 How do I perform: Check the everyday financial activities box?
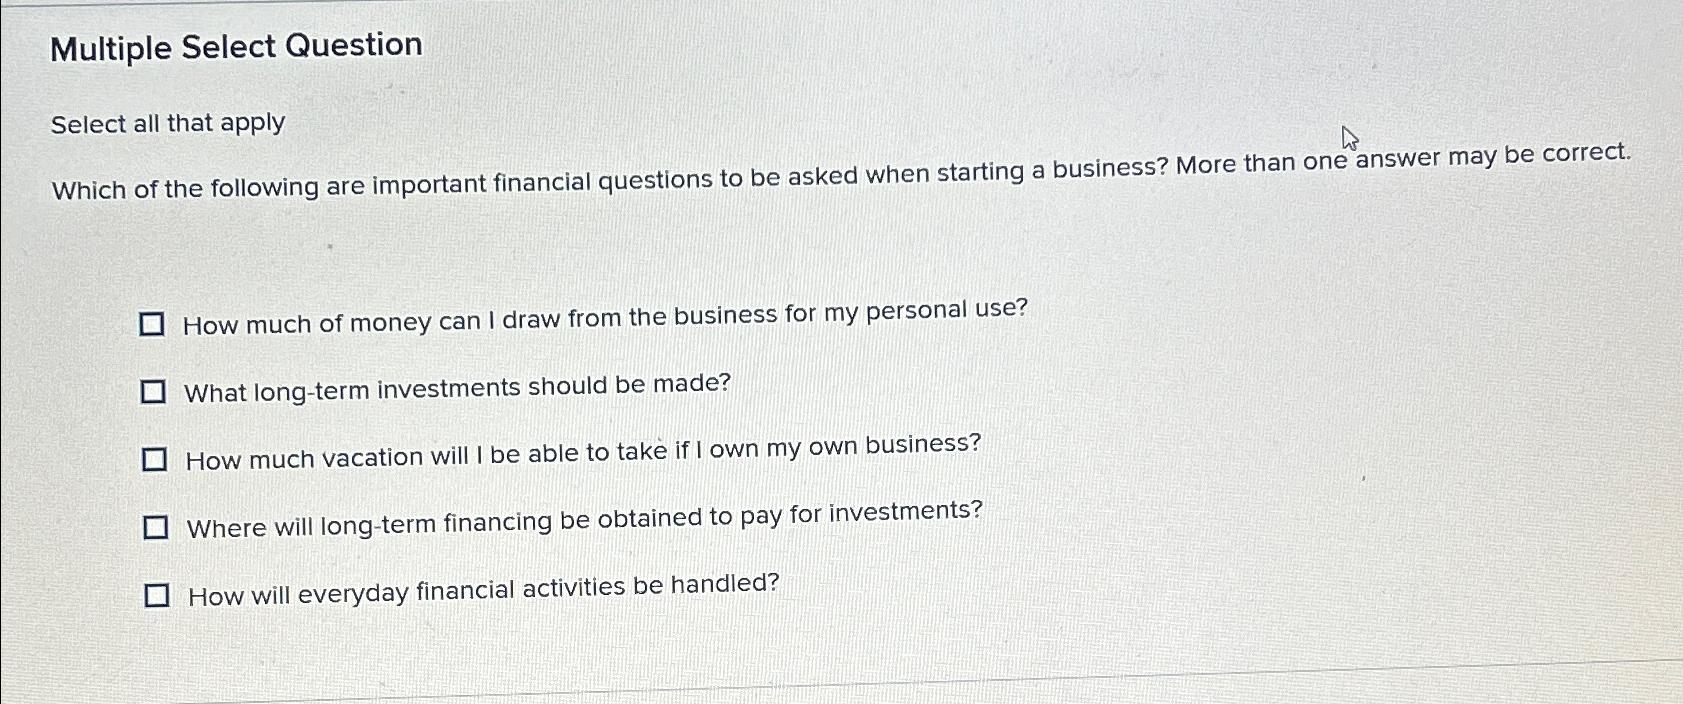click(x=158, y=595)
